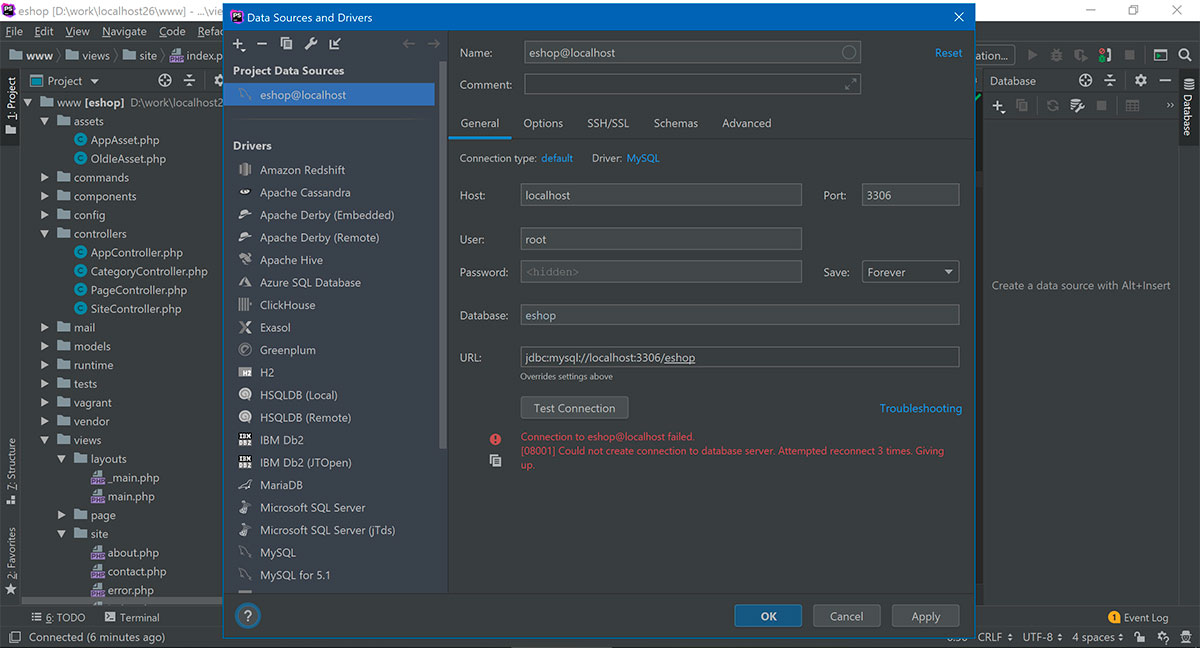Open Database panel gear settings
This screenshot has height=648, width=1200.
pos(1141,80)
